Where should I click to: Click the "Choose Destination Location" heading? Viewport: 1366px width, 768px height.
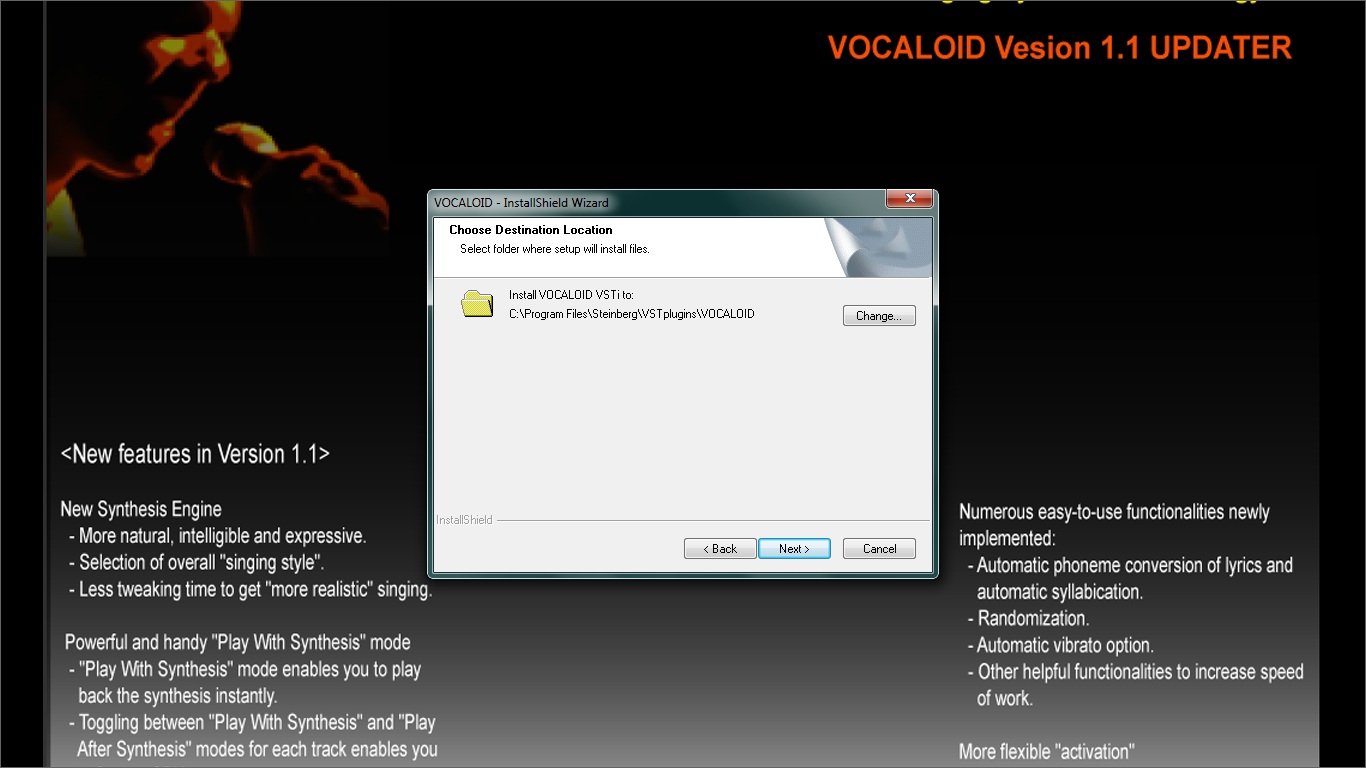point(530,230)
